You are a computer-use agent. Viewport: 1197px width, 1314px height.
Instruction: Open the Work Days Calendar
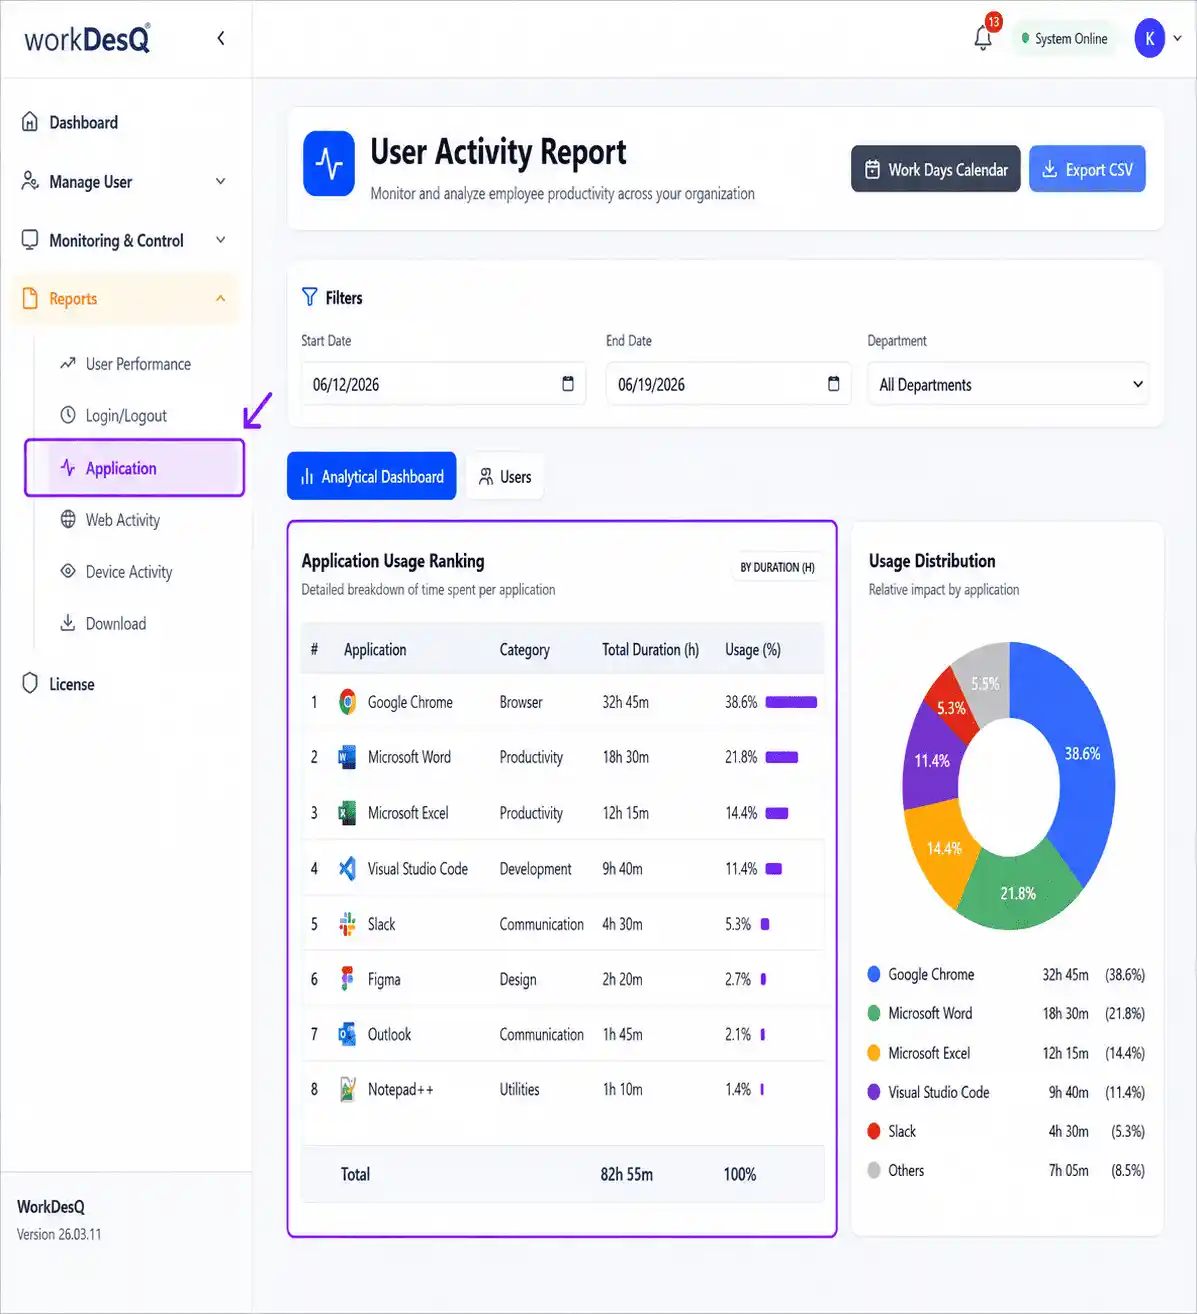click(936, 169)
